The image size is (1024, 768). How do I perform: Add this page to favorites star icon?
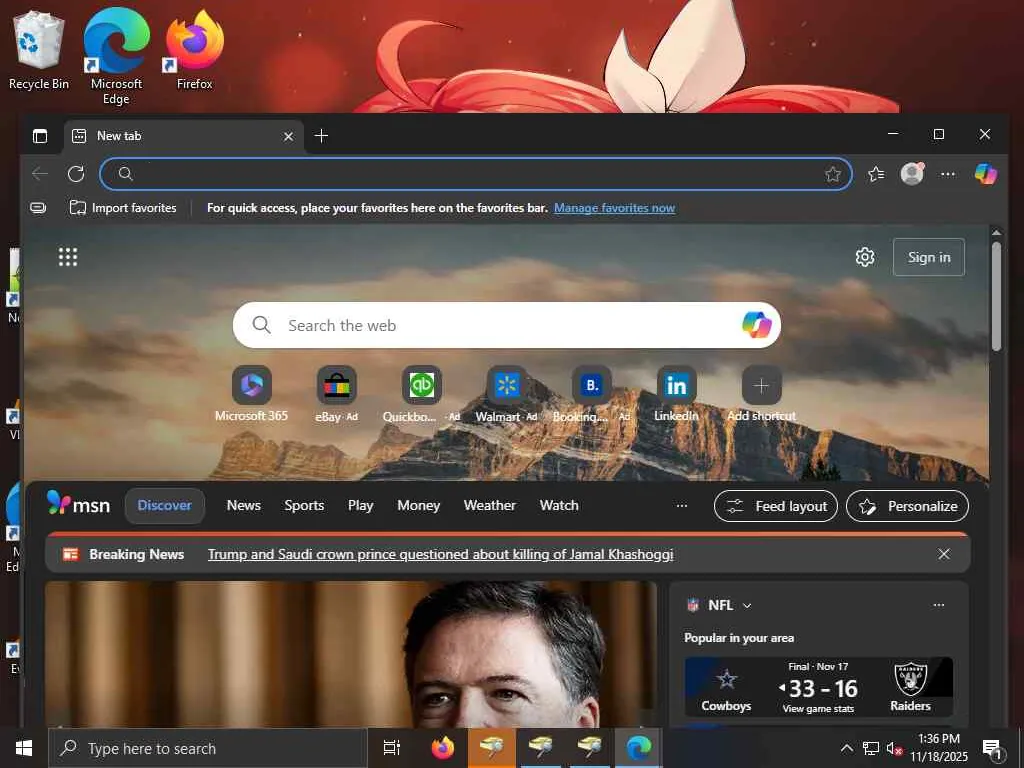832,174
